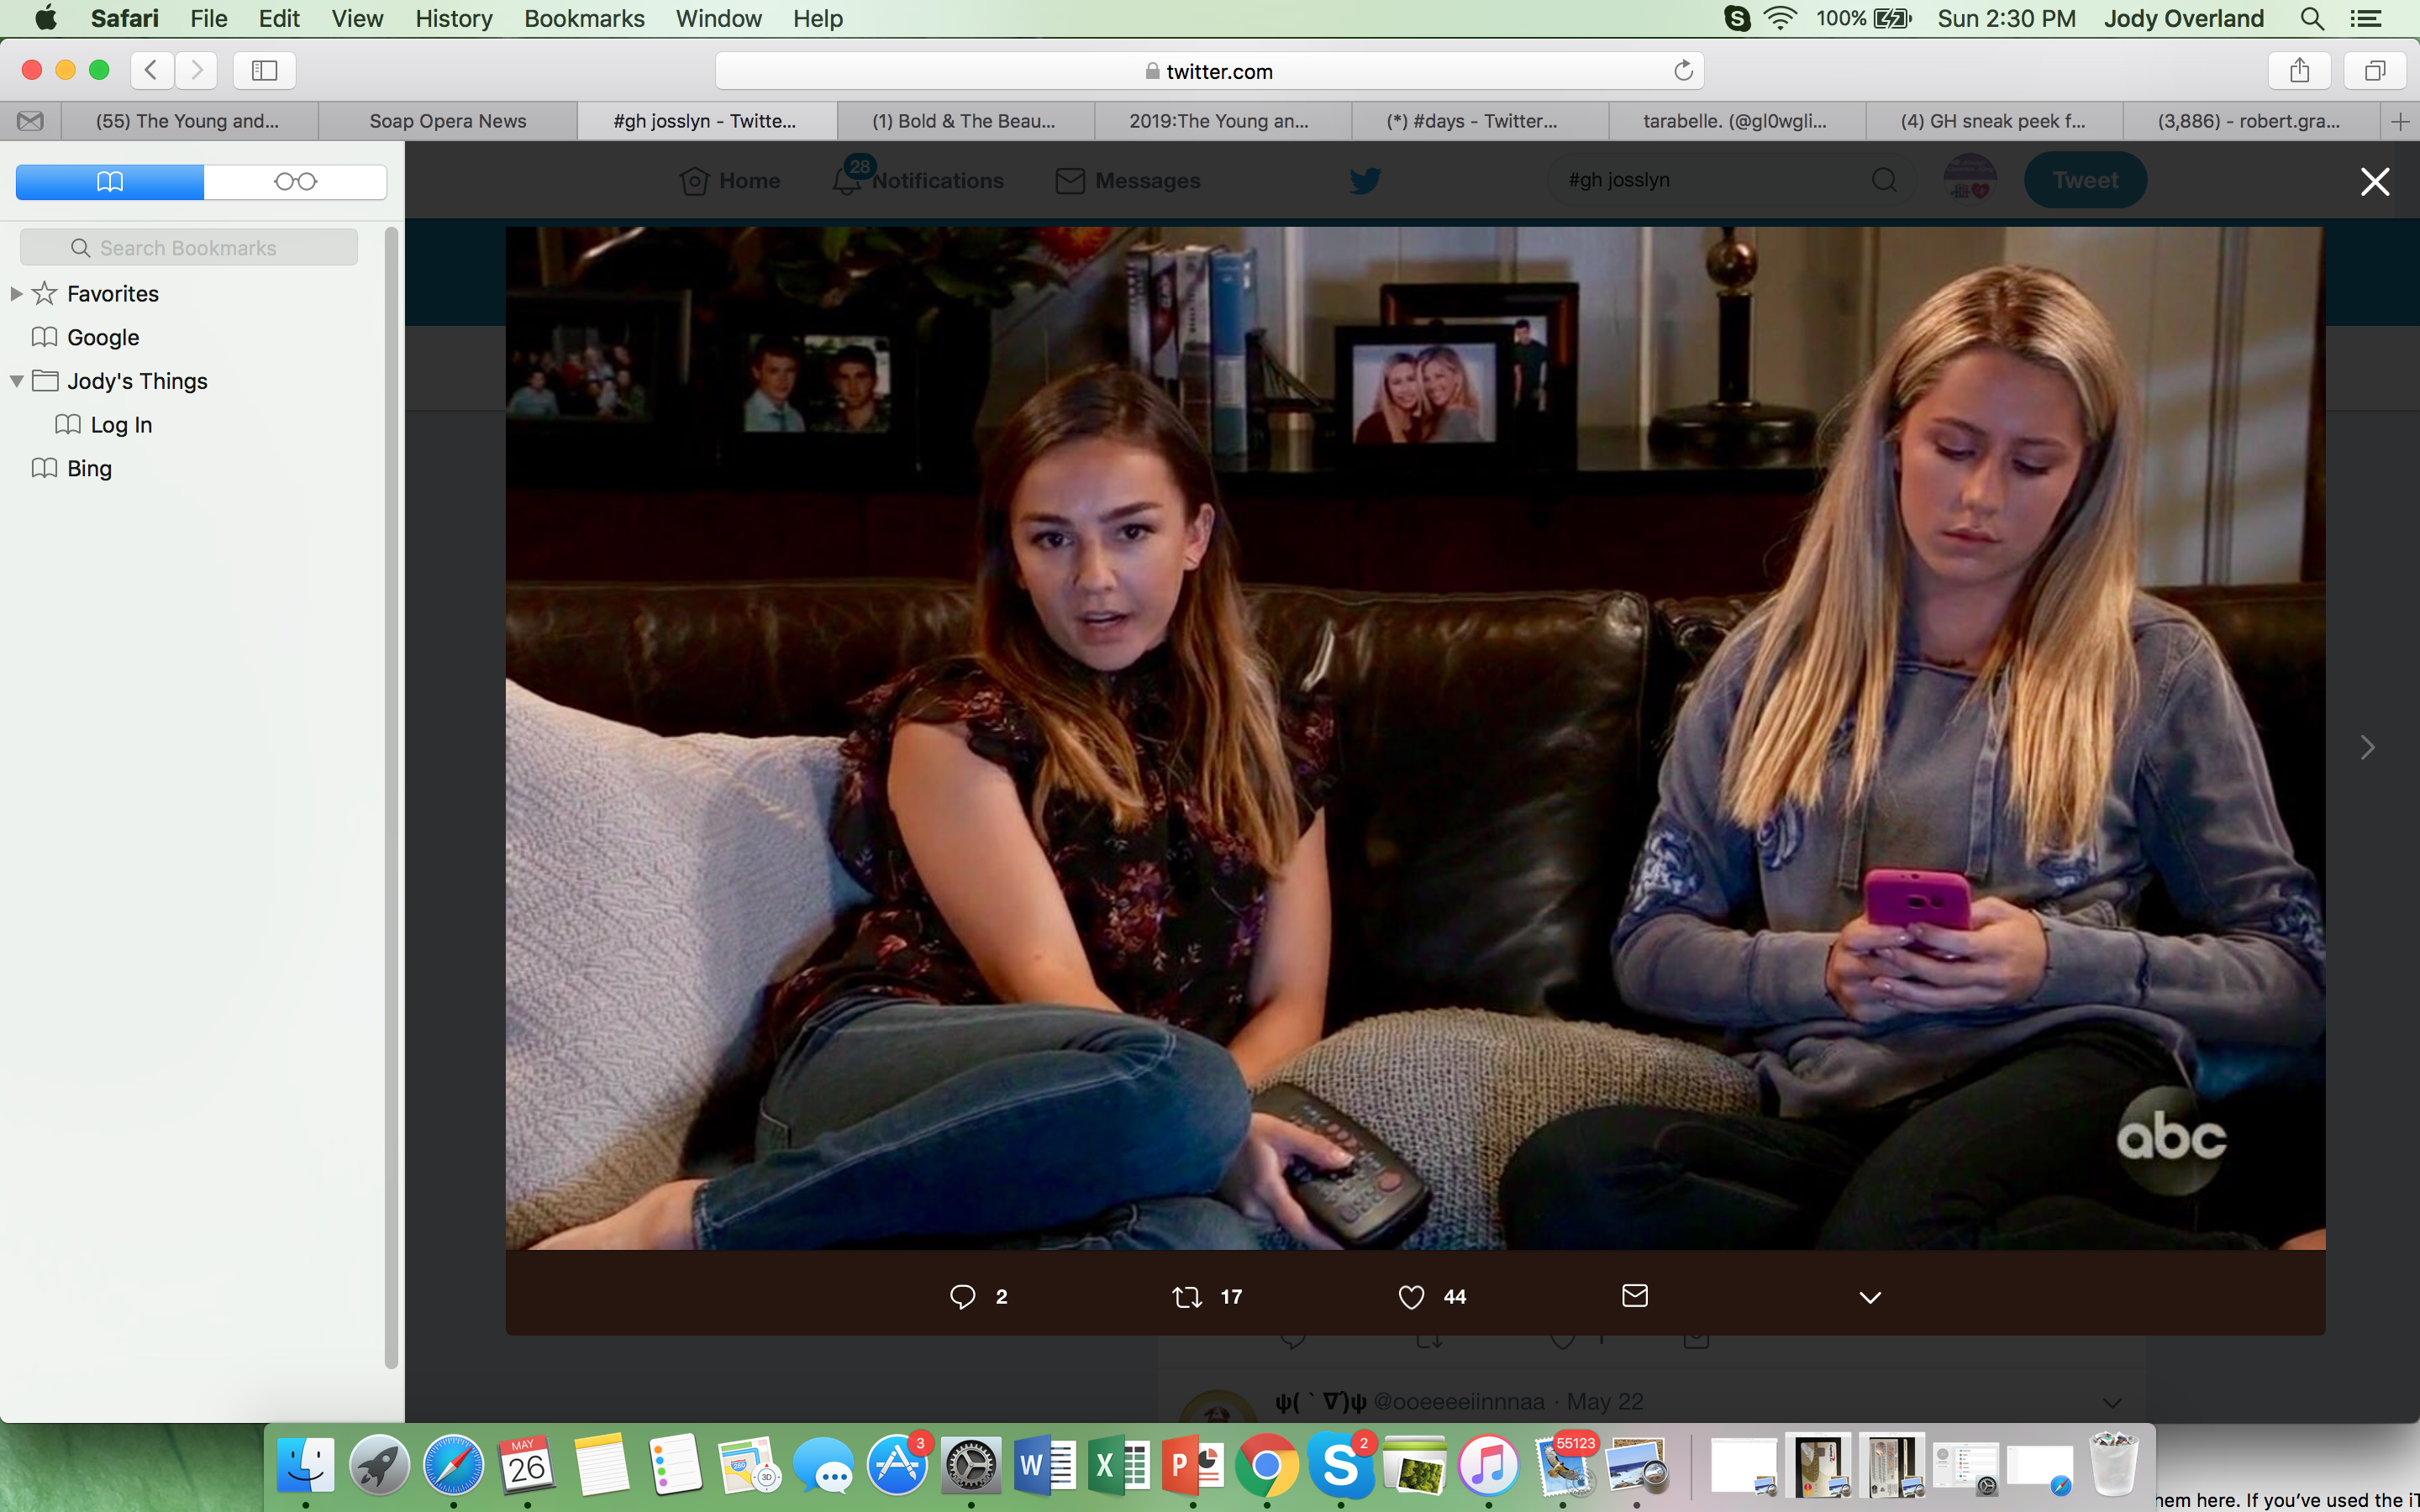The width and height of the screenshot is (2420, 1512).
Task: Open Launchpad from the Dock
Action: click(379, 1466)
